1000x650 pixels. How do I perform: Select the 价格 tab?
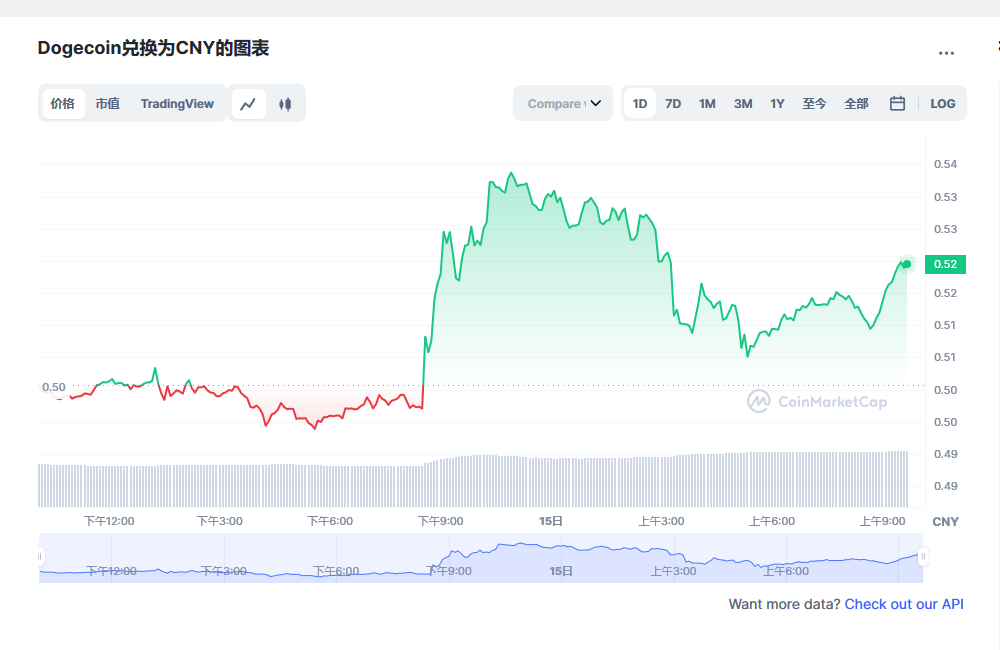[x=63, y=103]
